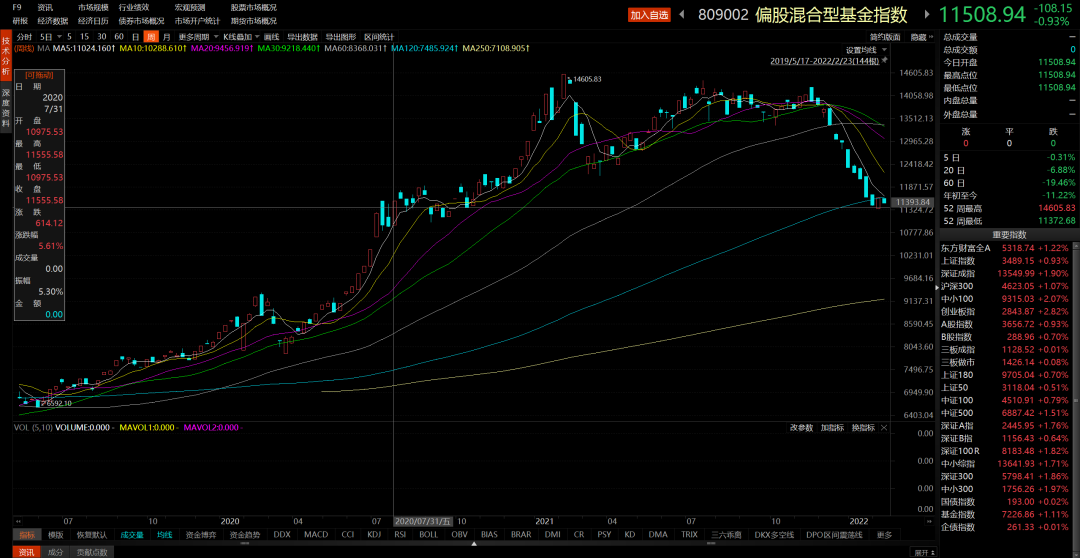
Task: Open the 宏观预测 menu item
Action: [190, 8]
